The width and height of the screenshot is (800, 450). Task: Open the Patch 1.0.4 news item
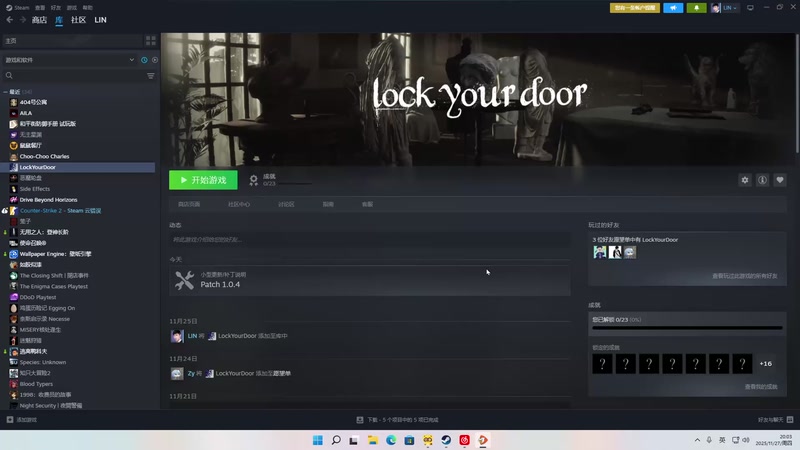click(370, 280)
